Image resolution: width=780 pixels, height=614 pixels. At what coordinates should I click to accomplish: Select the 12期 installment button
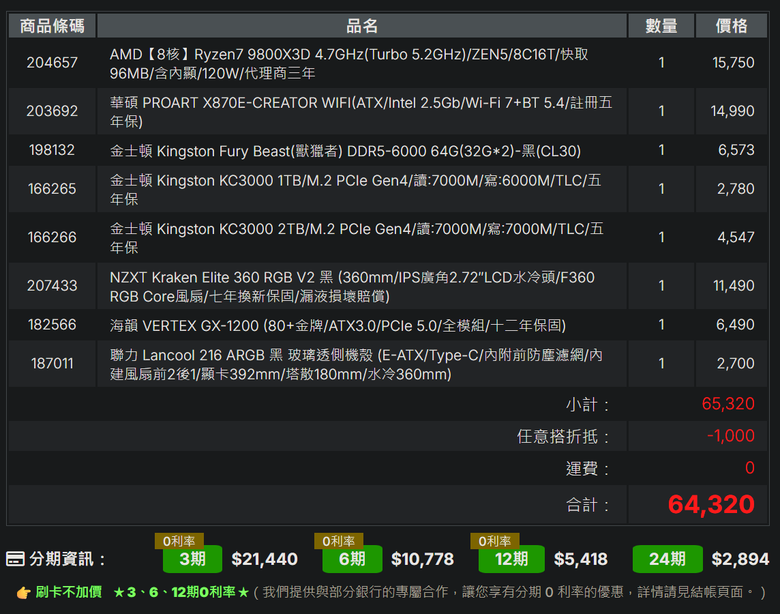tap(511, 559)
